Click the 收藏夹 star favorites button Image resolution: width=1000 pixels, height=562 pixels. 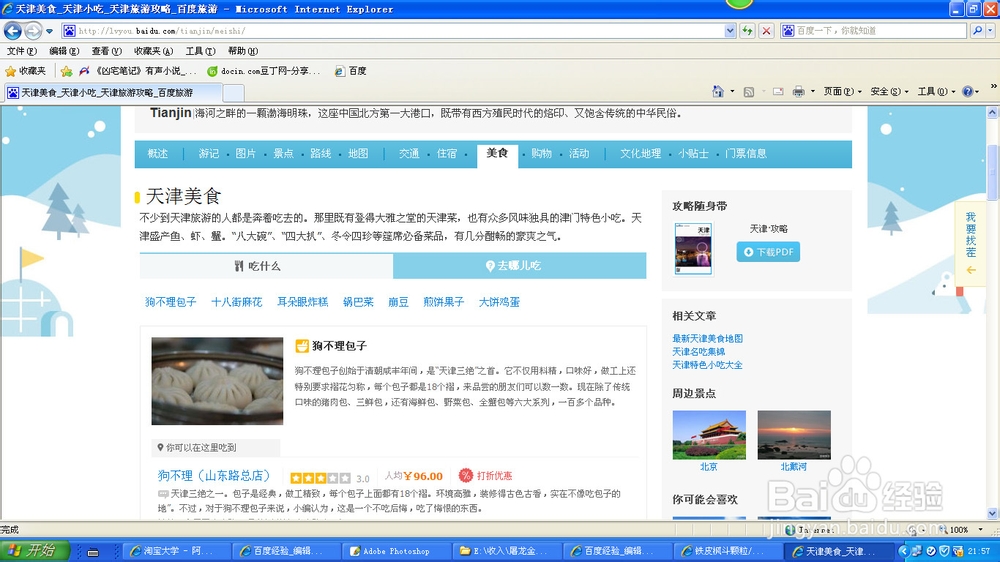[26, 71]
